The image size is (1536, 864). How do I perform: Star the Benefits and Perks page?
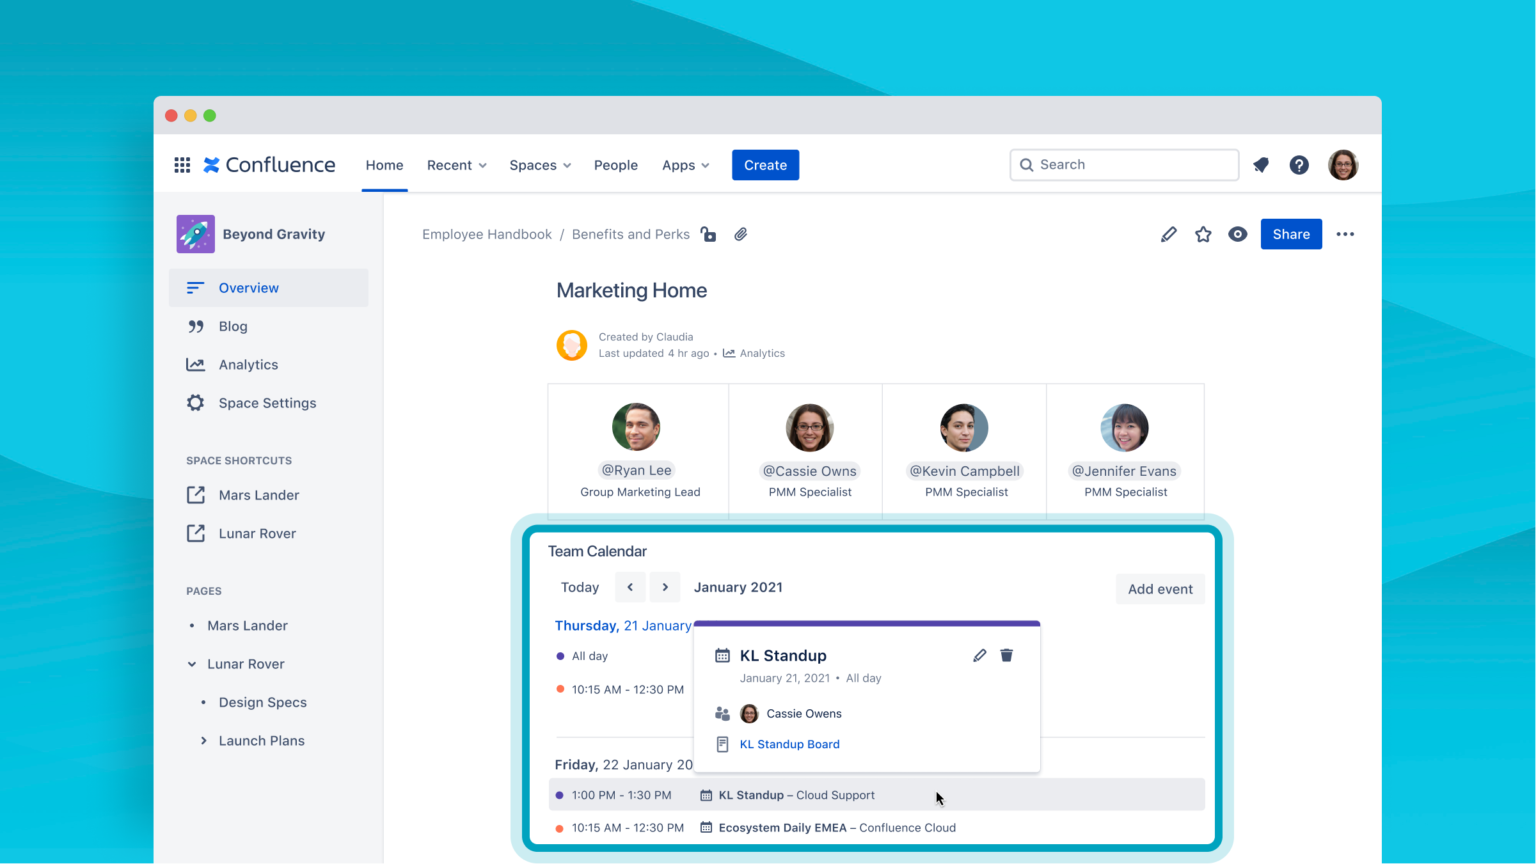(1203, 233)
